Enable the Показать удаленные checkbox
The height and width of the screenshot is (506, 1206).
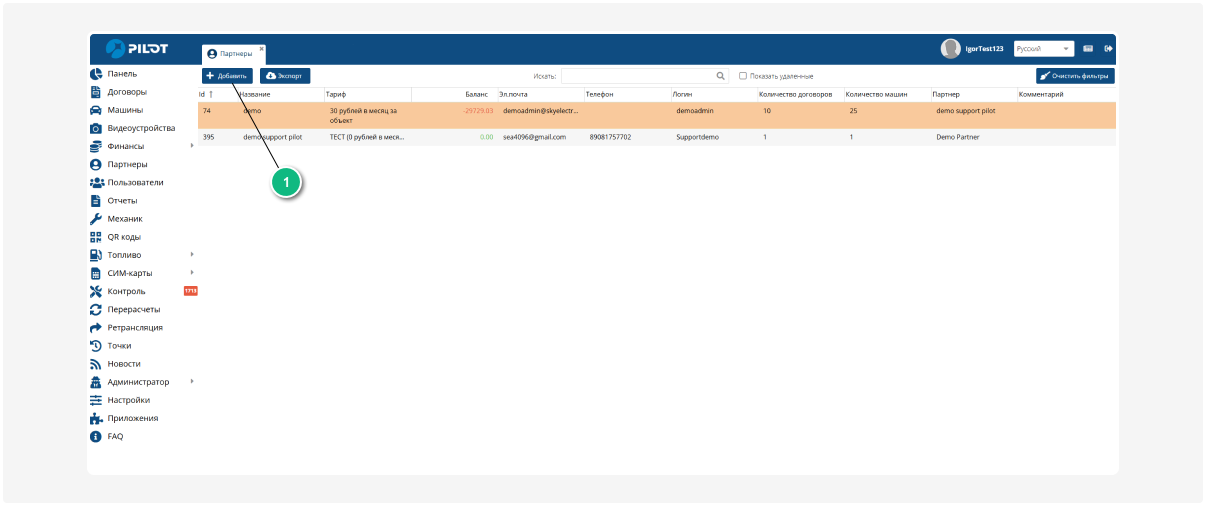coord(743,76)
